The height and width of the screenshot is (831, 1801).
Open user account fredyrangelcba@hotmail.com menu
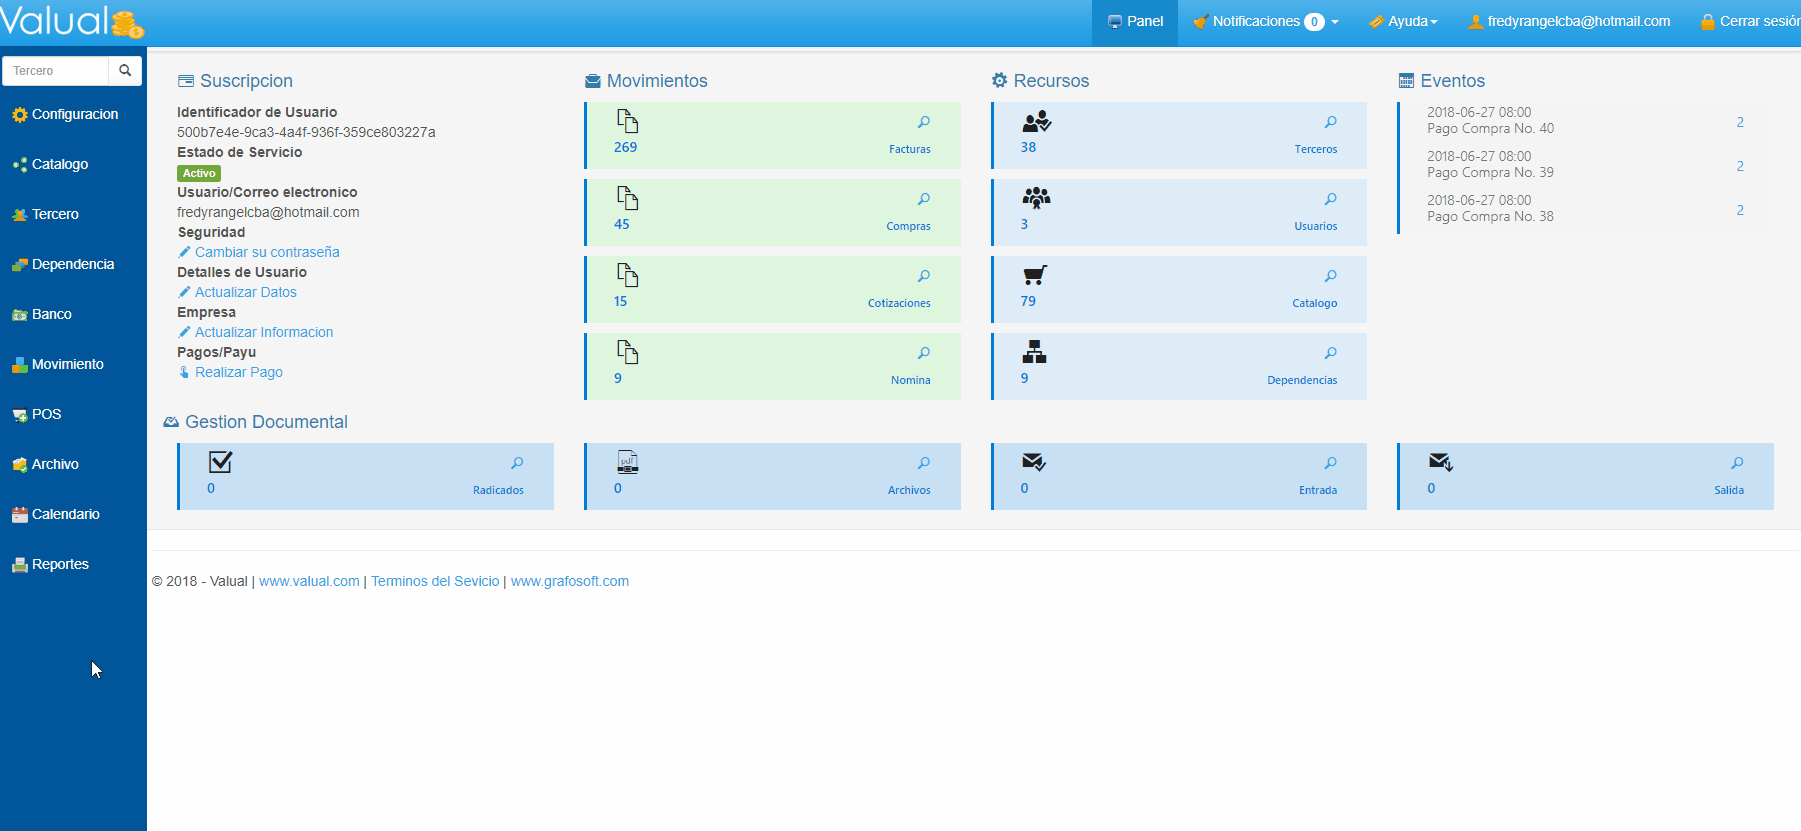point(1569,22)
